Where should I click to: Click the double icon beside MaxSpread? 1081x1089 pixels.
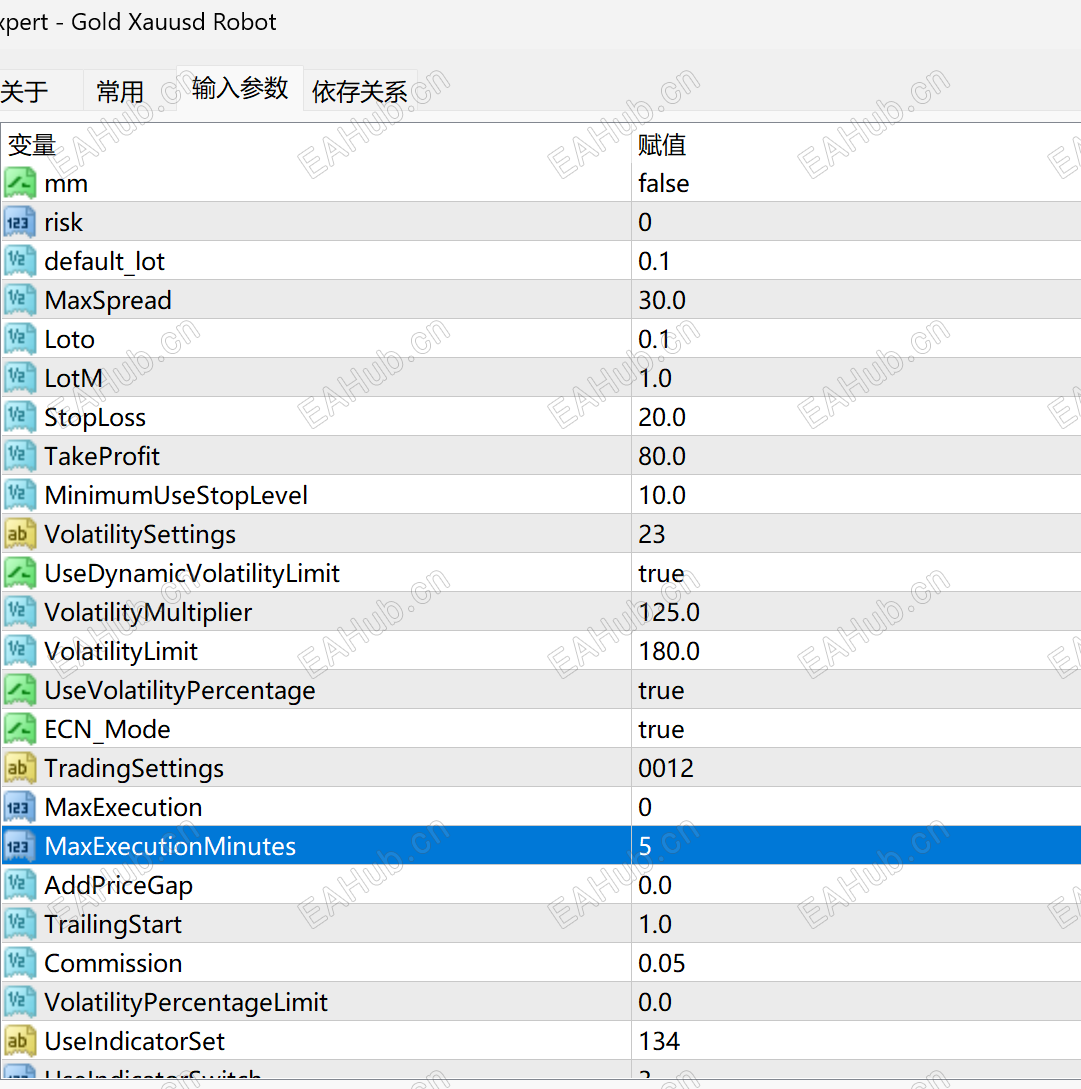click(x=19, y=300)
